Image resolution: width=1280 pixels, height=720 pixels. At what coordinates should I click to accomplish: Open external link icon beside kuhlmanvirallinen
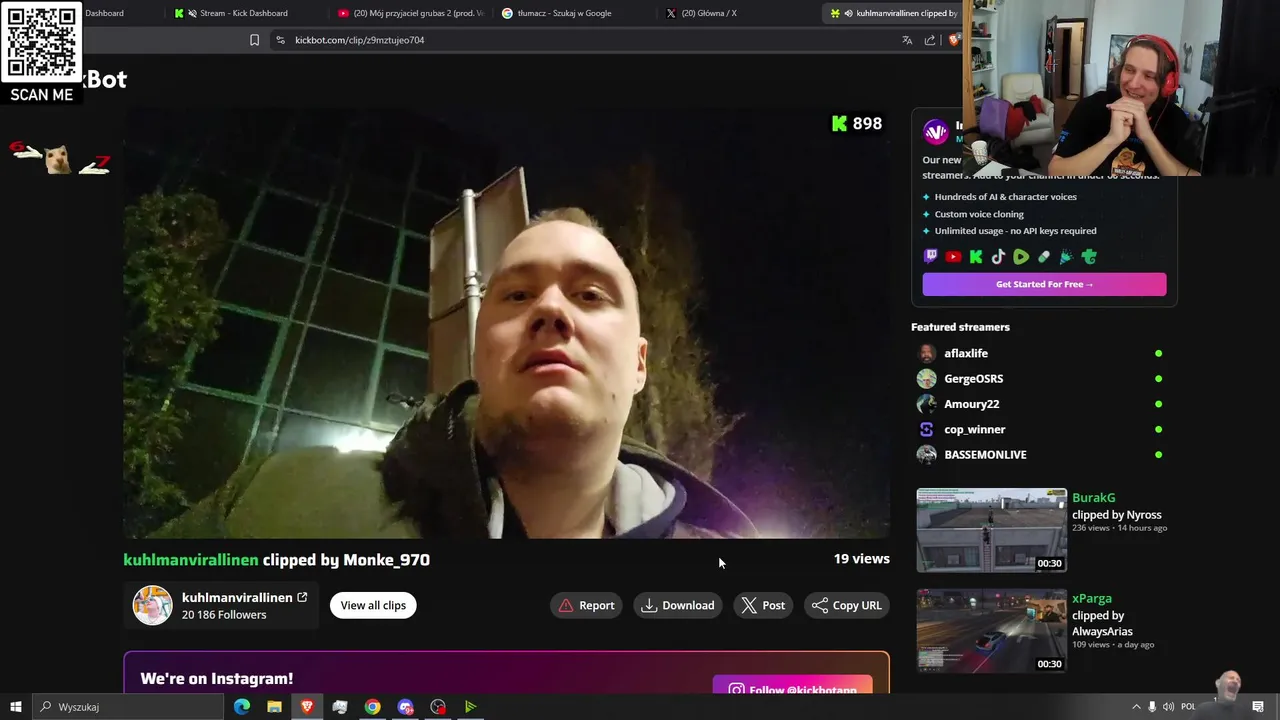pos(302,598)
